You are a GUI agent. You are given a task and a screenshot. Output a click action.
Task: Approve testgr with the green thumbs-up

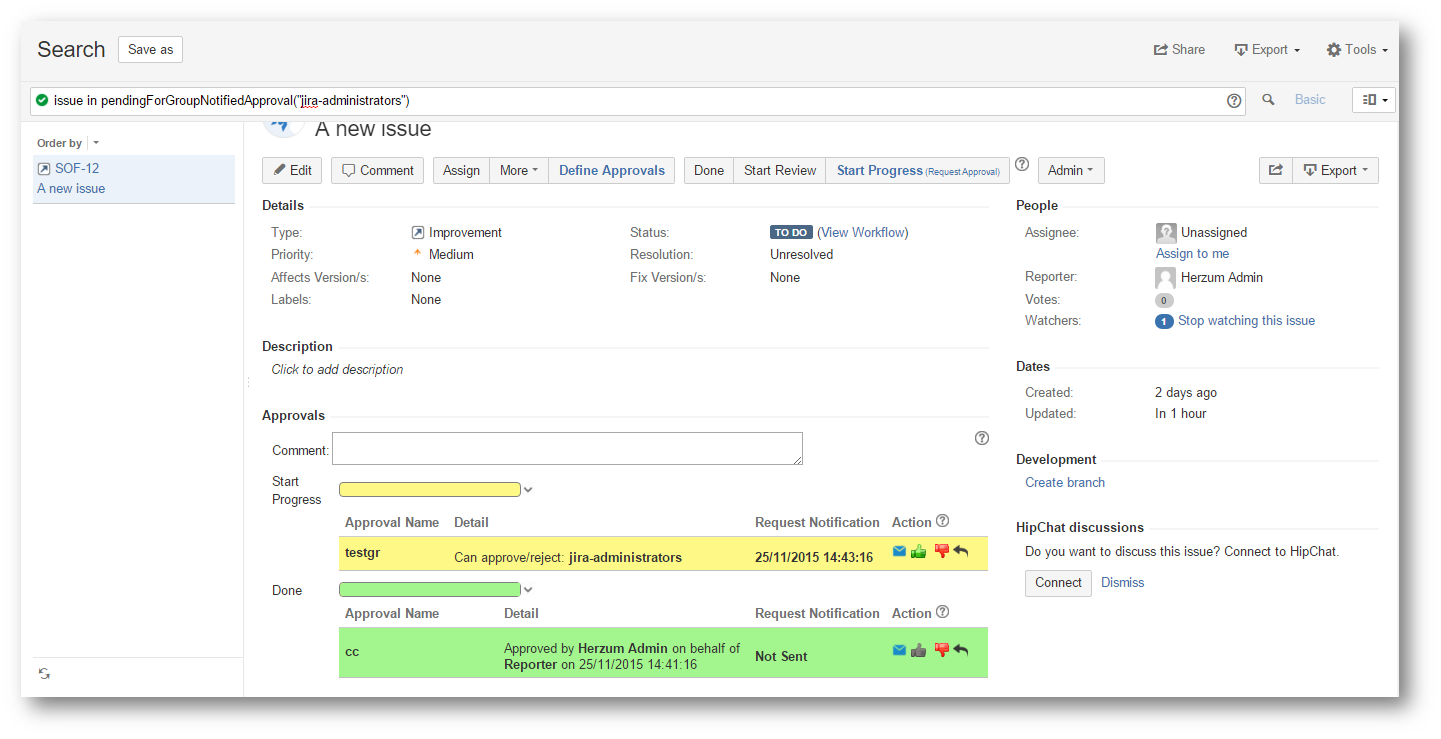[918, 551]
